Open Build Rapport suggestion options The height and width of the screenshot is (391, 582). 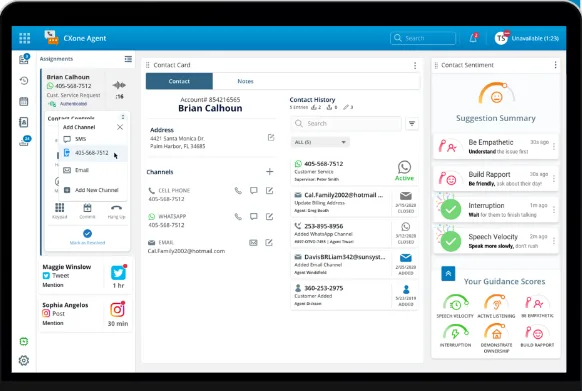pos(554,179)
